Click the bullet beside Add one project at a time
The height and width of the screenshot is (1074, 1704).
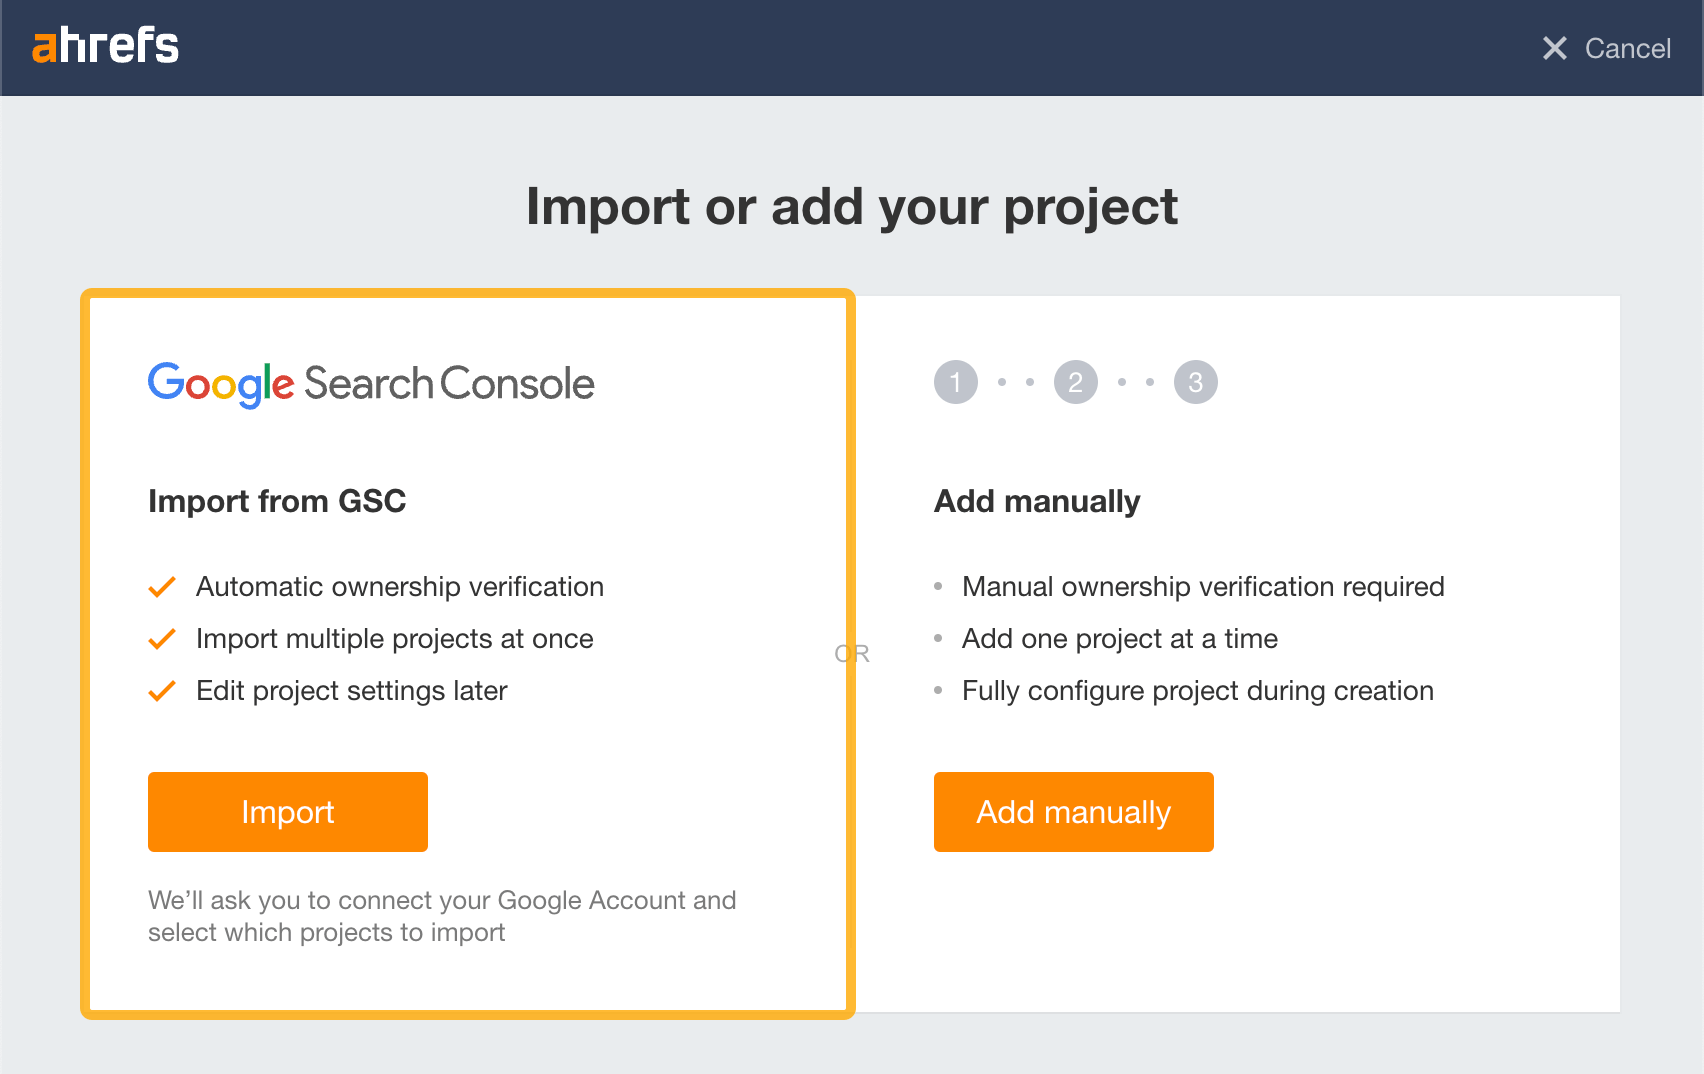[x=938, y=639]
